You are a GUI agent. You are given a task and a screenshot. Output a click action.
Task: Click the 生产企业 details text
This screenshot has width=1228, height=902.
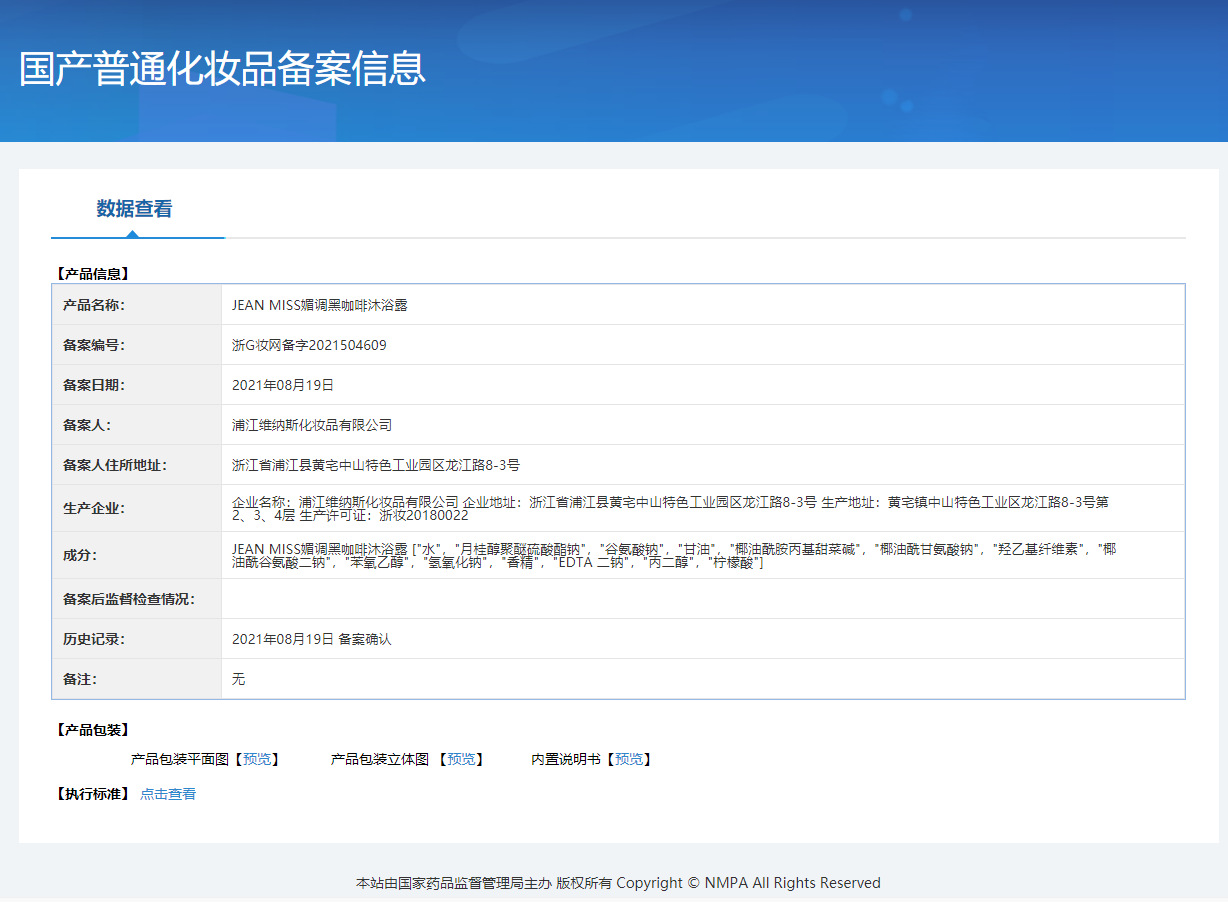(670, 508)
